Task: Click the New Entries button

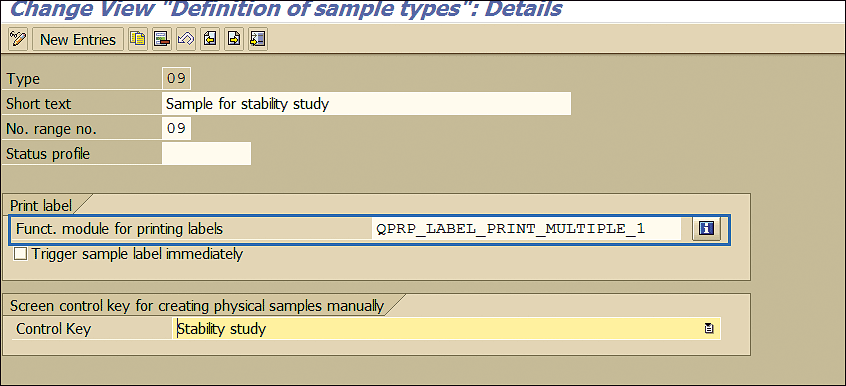Action: pos(78,39)
